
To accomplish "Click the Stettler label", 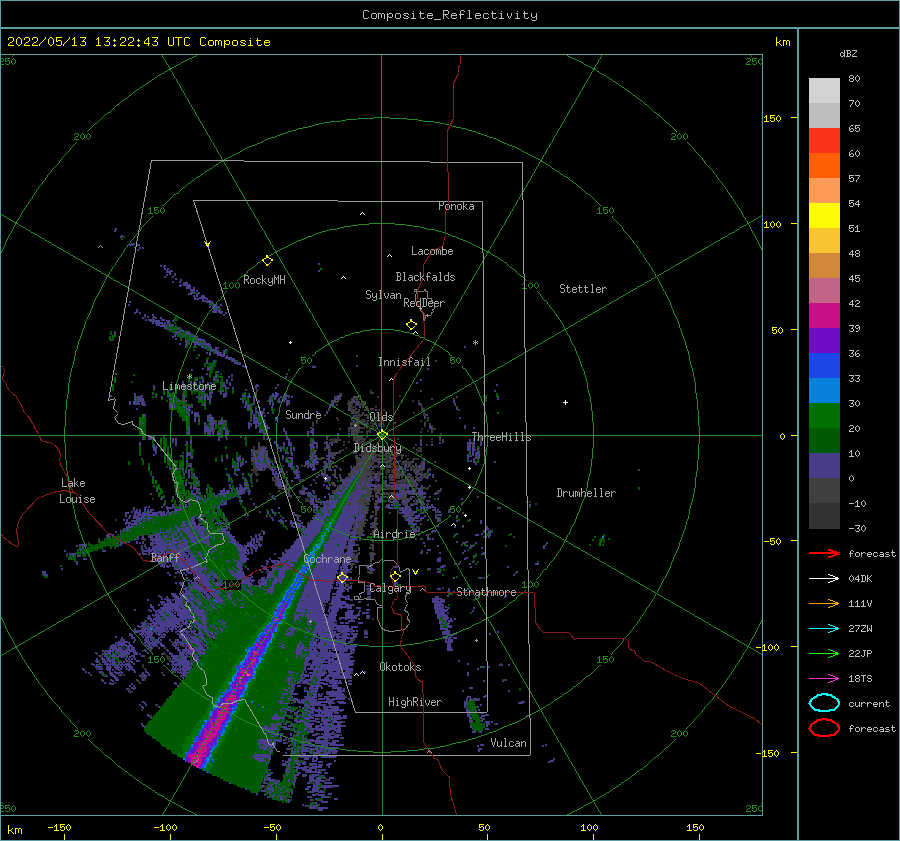I will tap(583, 289).
